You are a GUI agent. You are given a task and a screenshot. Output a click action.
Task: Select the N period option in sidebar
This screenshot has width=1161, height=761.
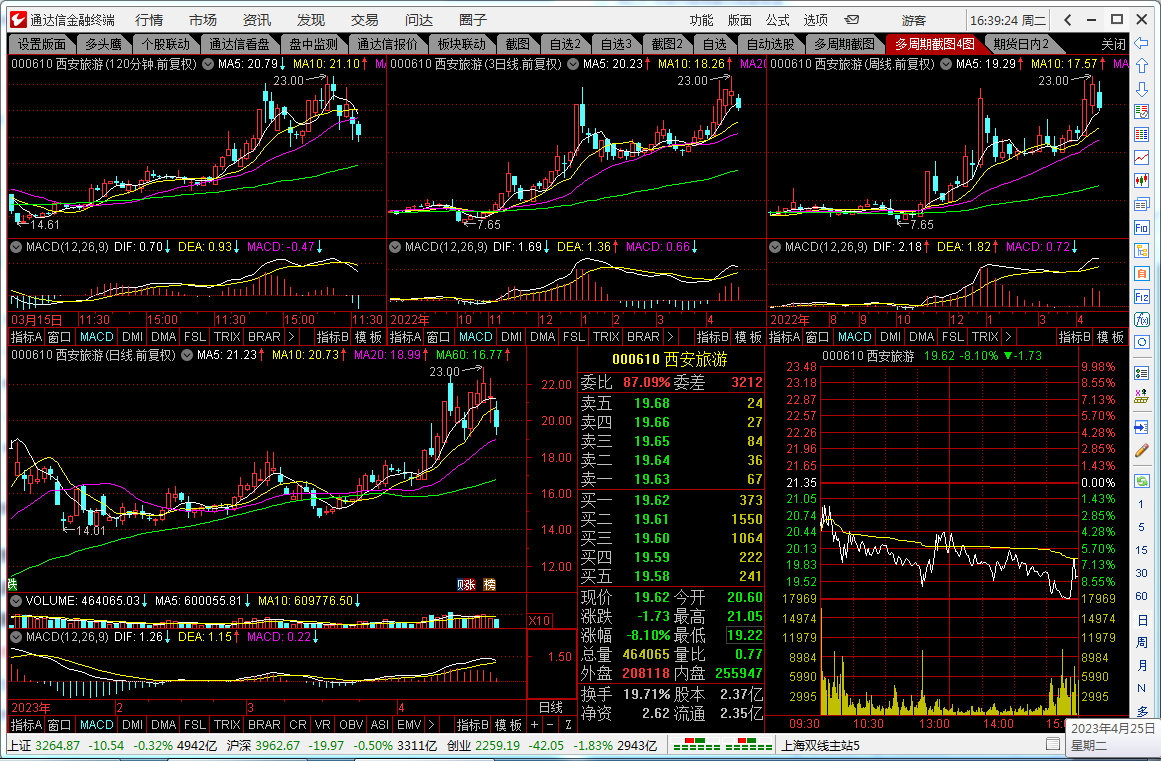pos(1142,688)
